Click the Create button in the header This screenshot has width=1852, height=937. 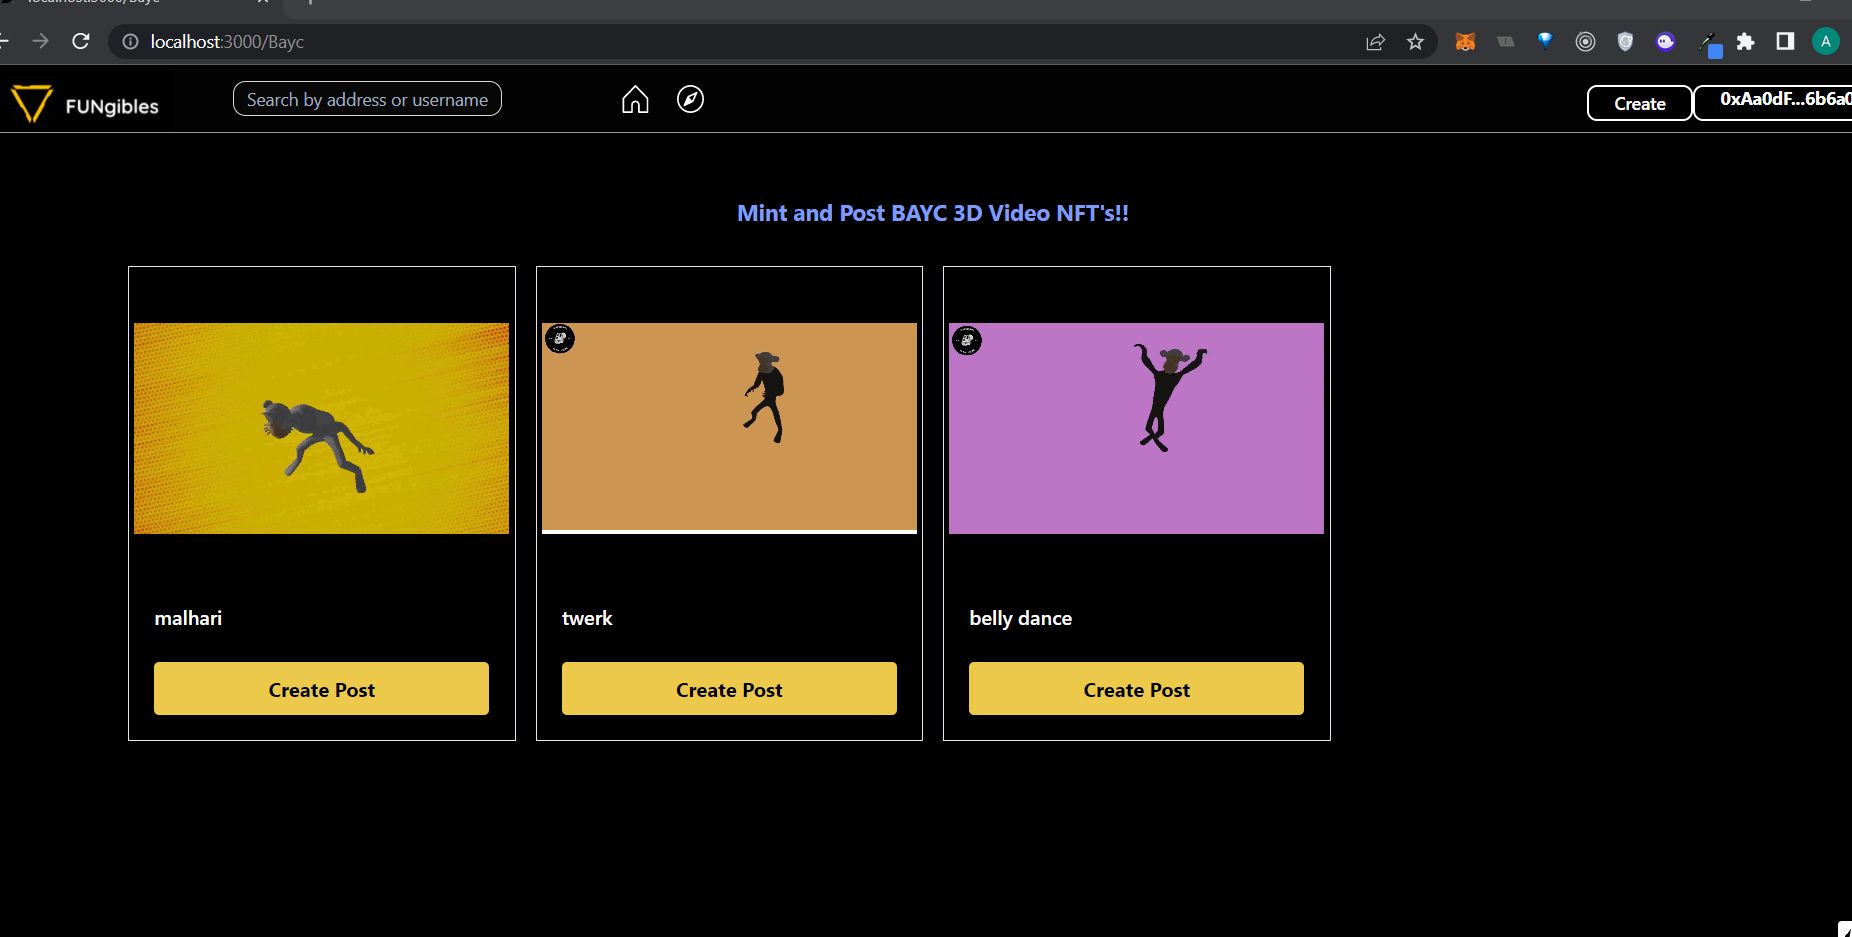pyautogui.click(x=1639, y=103)
